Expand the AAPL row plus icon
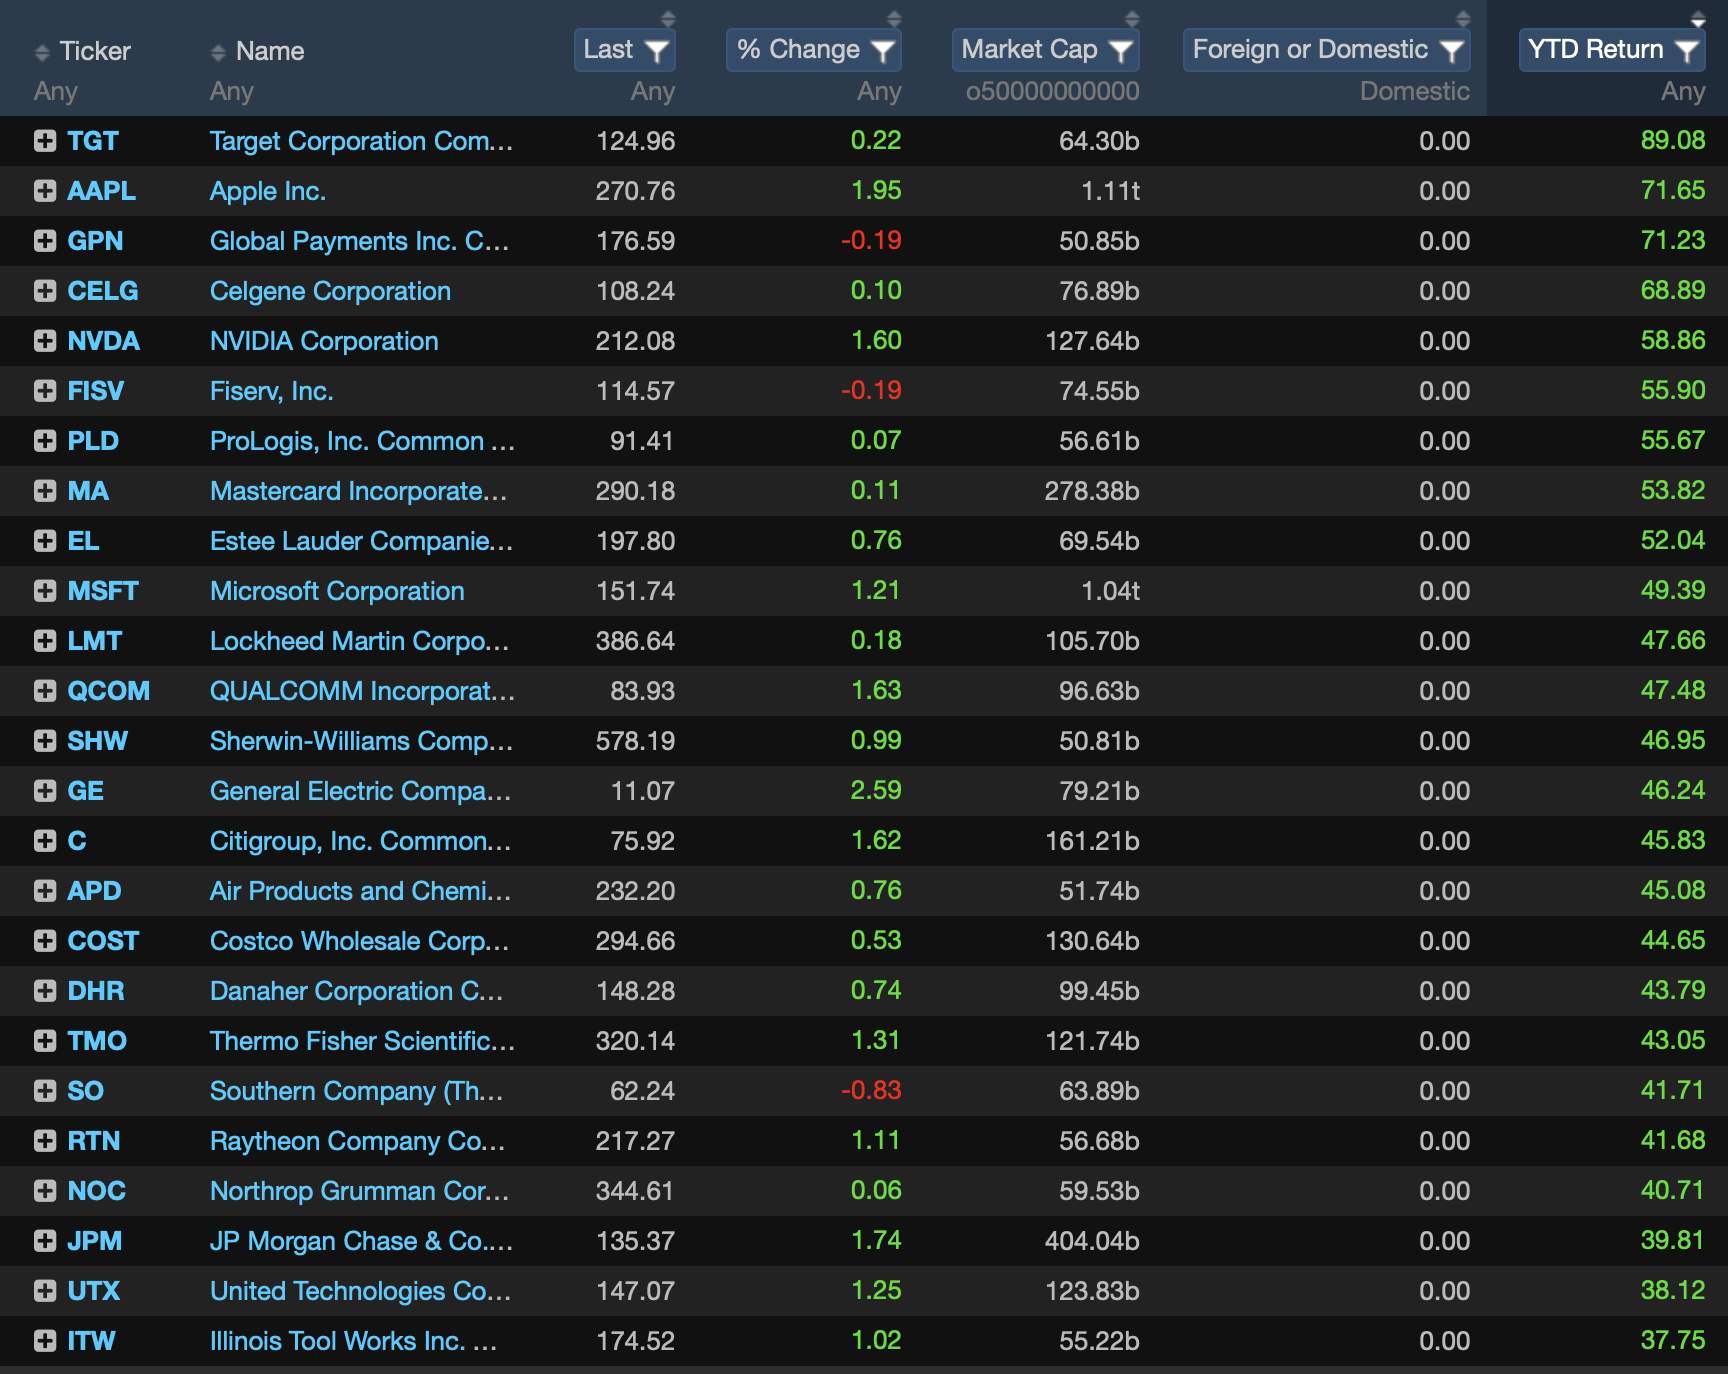Viewport: 1728px width, 1374px height. point(44,191)
